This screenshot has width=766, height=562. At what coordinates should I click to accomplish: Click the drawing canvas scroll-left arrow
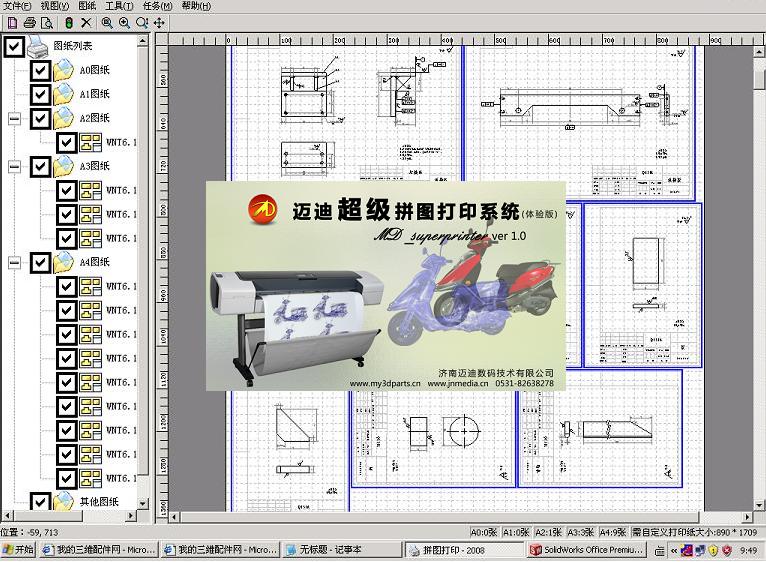tap(174, 517)
